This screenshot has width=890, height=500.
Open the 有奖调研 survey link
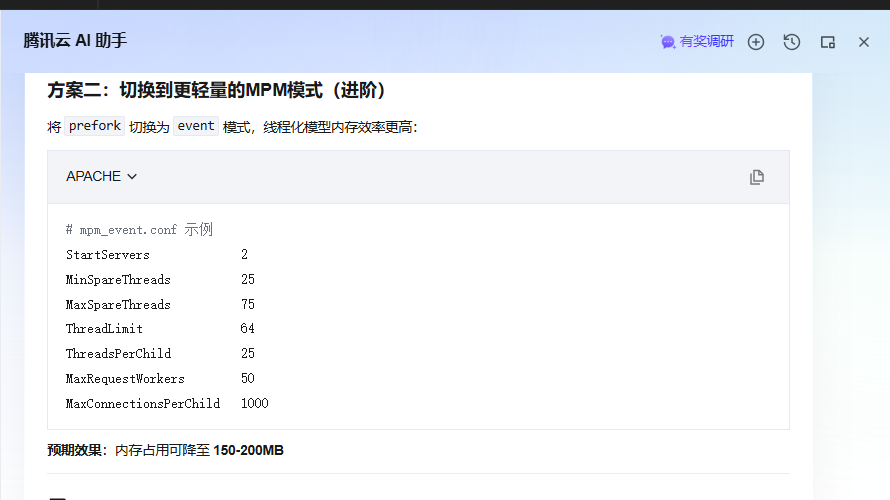(706, 42)
